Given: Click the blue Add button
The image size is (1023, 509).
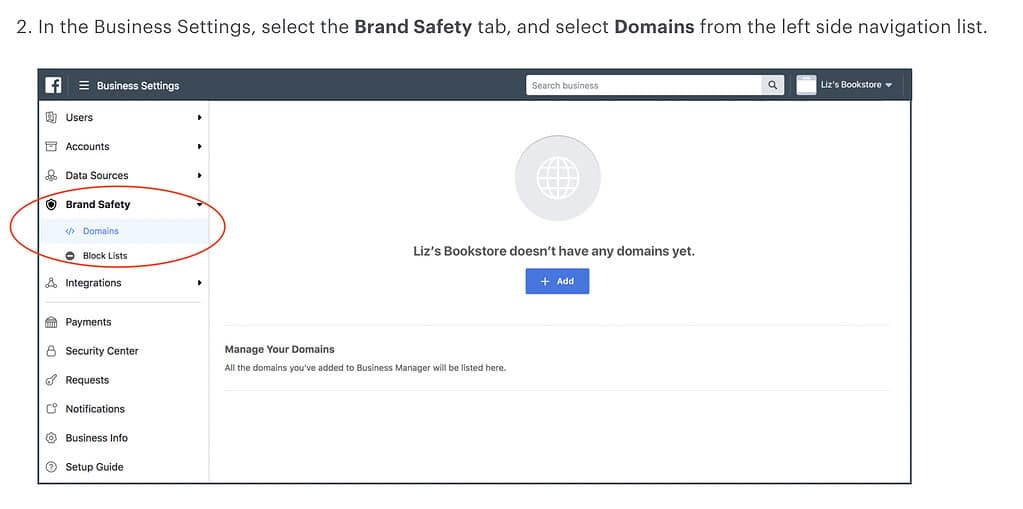Looking at the screenshot, I should click(x=557, y=281).
